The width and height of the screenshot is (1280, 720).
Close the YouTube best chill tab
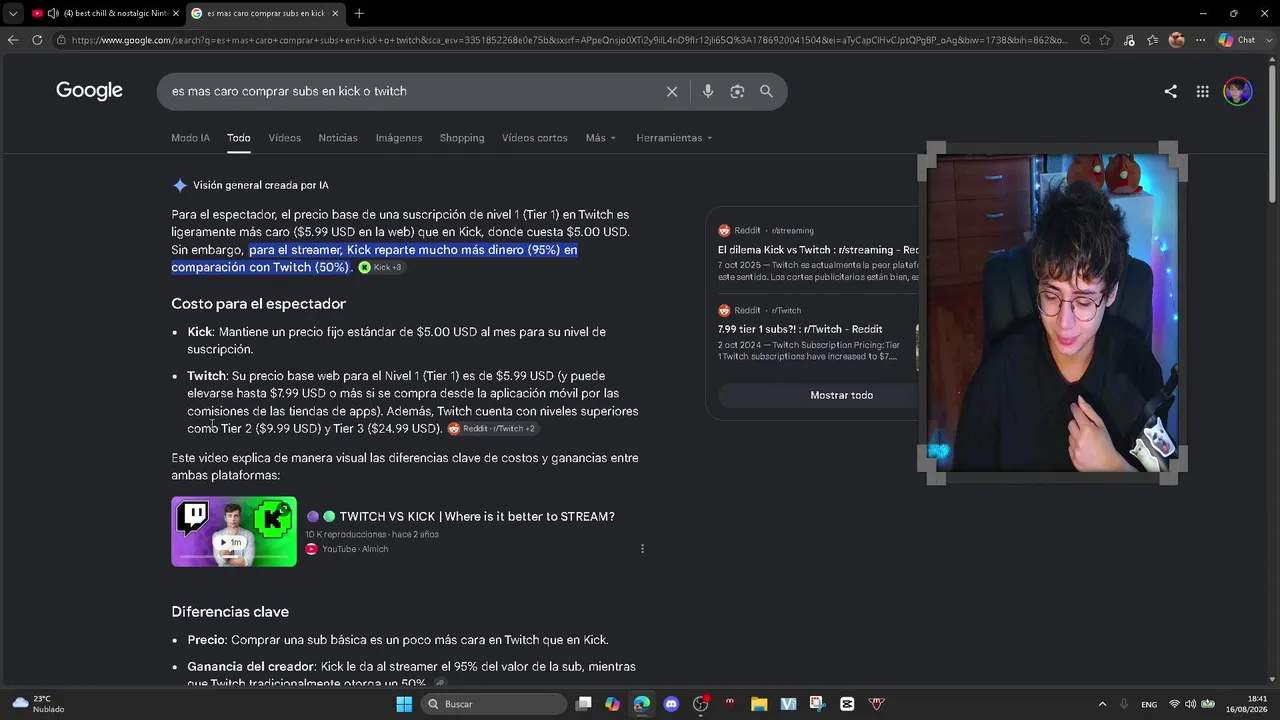[x=175, y=13]
